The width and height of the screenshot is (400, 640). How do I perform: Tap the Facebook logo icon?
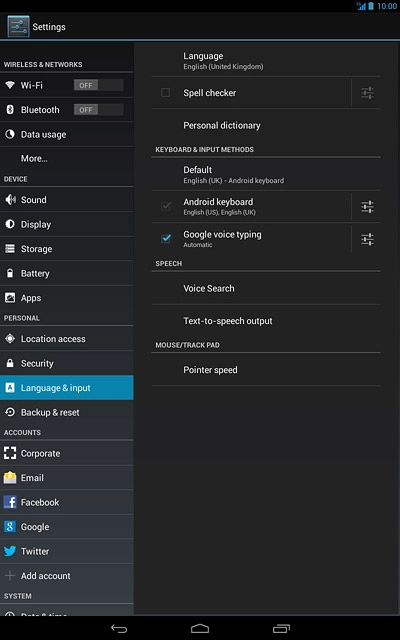[10, 502]
